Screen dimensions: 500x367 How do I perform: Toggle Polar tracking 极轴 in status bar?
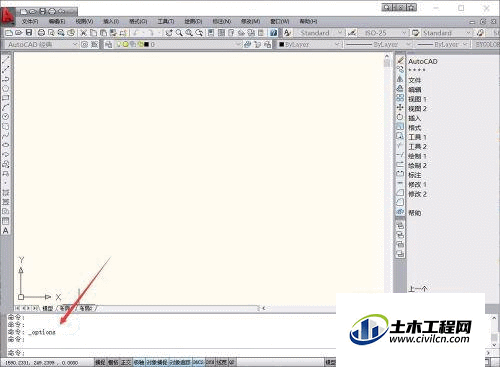click(x=139, y=362)
